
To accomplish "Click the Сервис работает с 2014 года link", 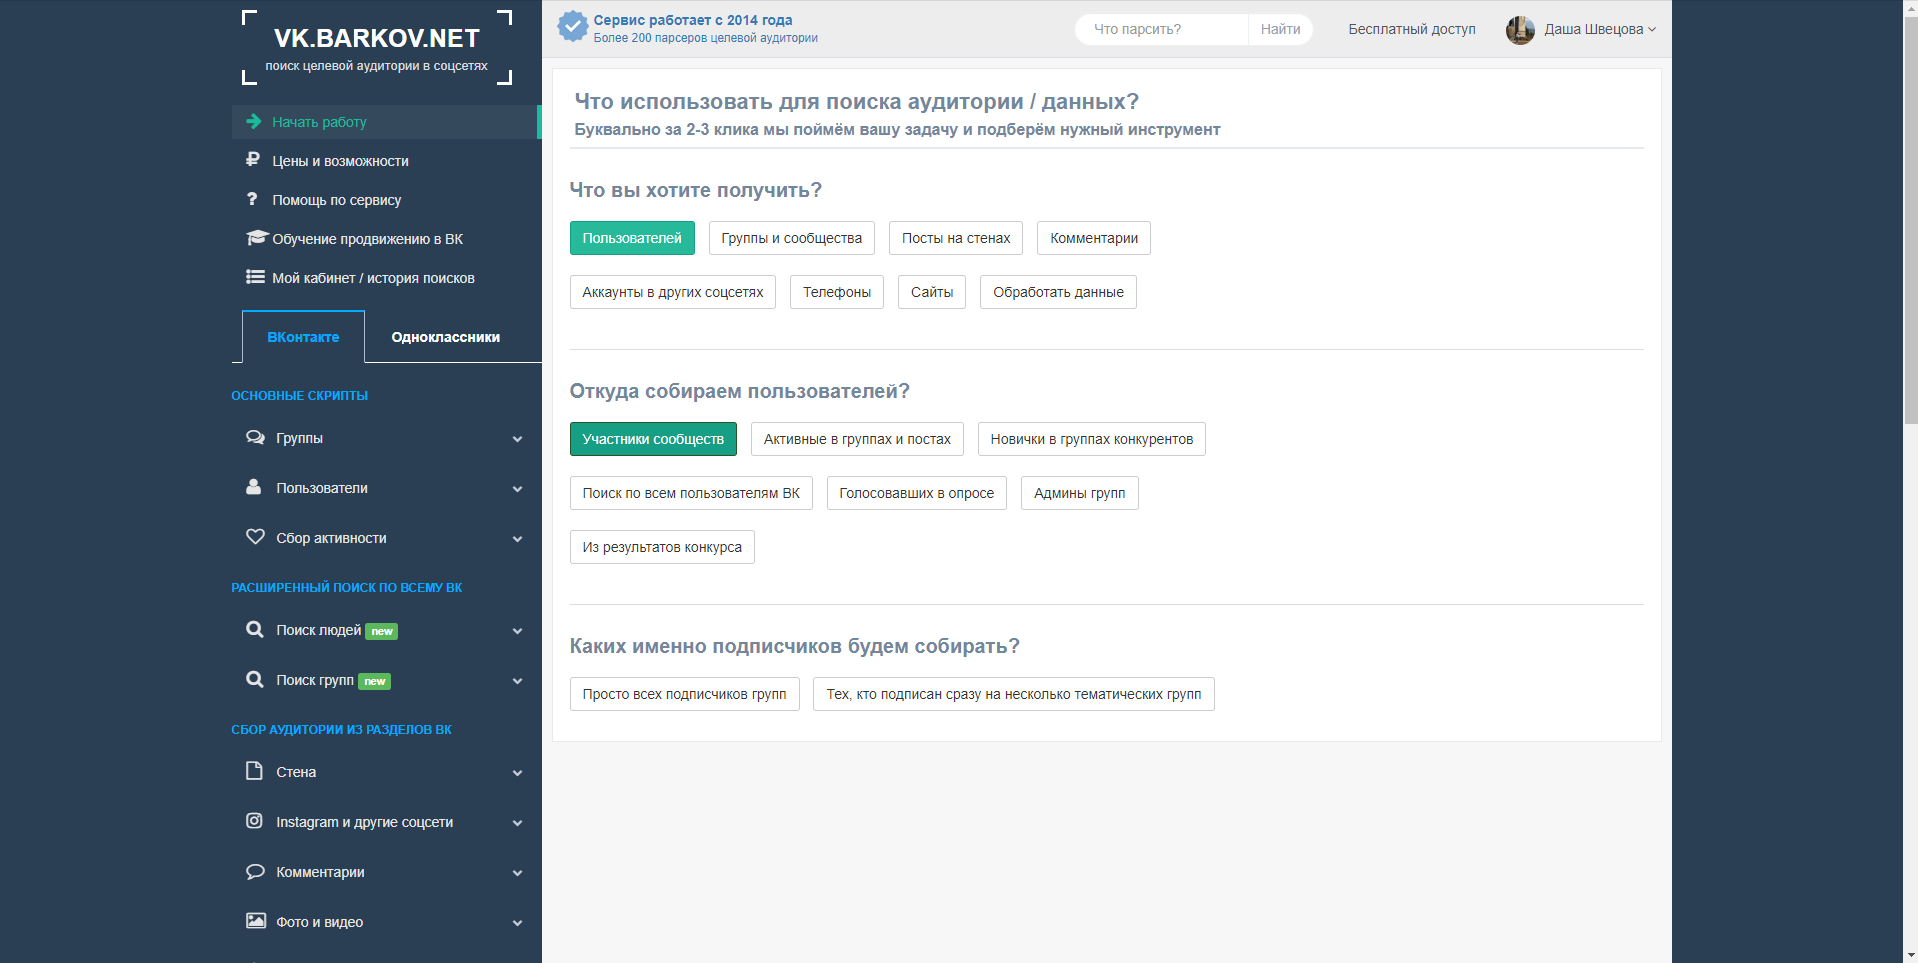I will tap(693, 20).
